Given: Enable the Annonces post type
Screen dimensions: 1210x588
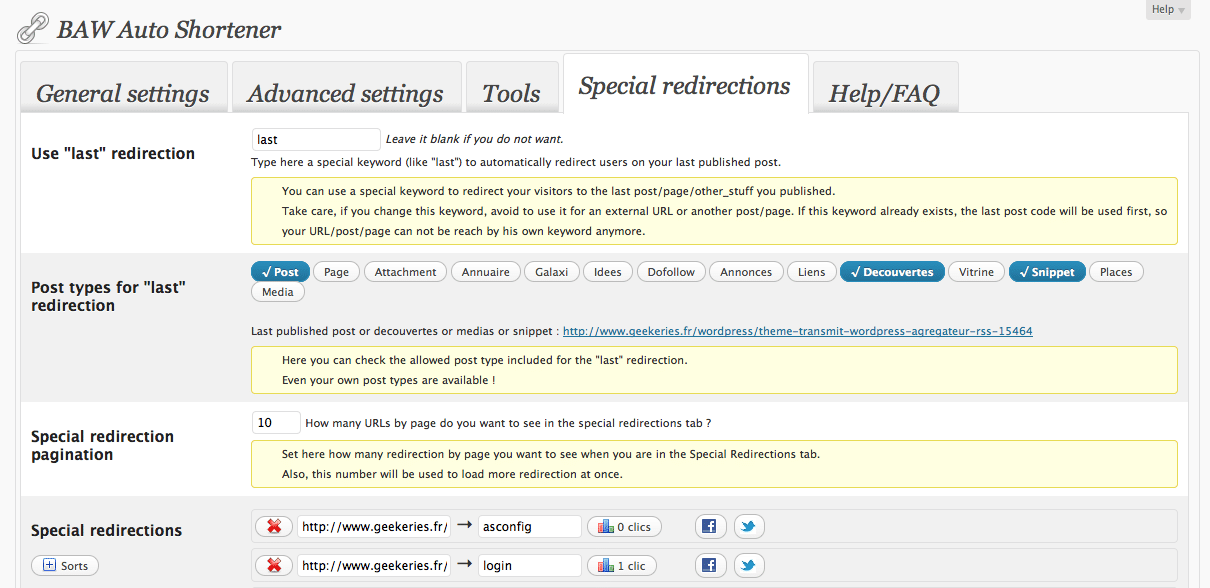Looking at the screenshot, I should tap(746, 272).
